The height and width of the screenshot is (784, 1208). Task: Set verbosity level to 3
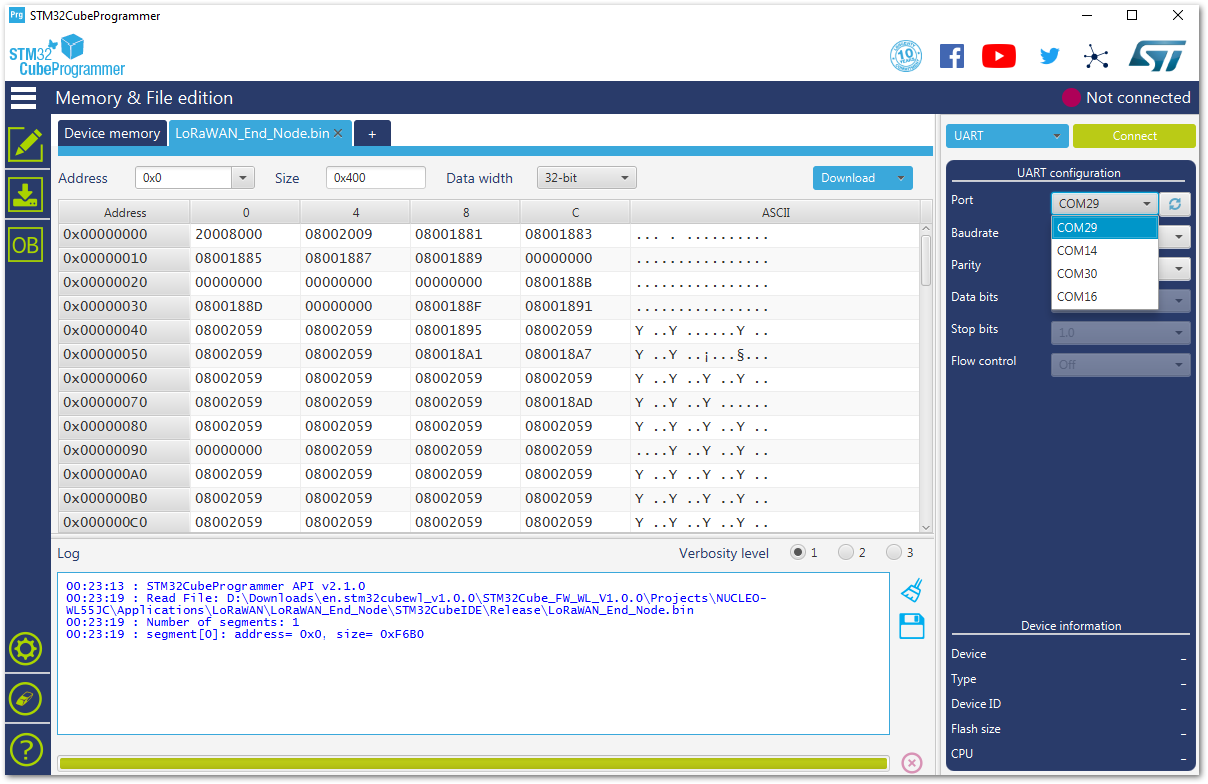pos(894,552)
